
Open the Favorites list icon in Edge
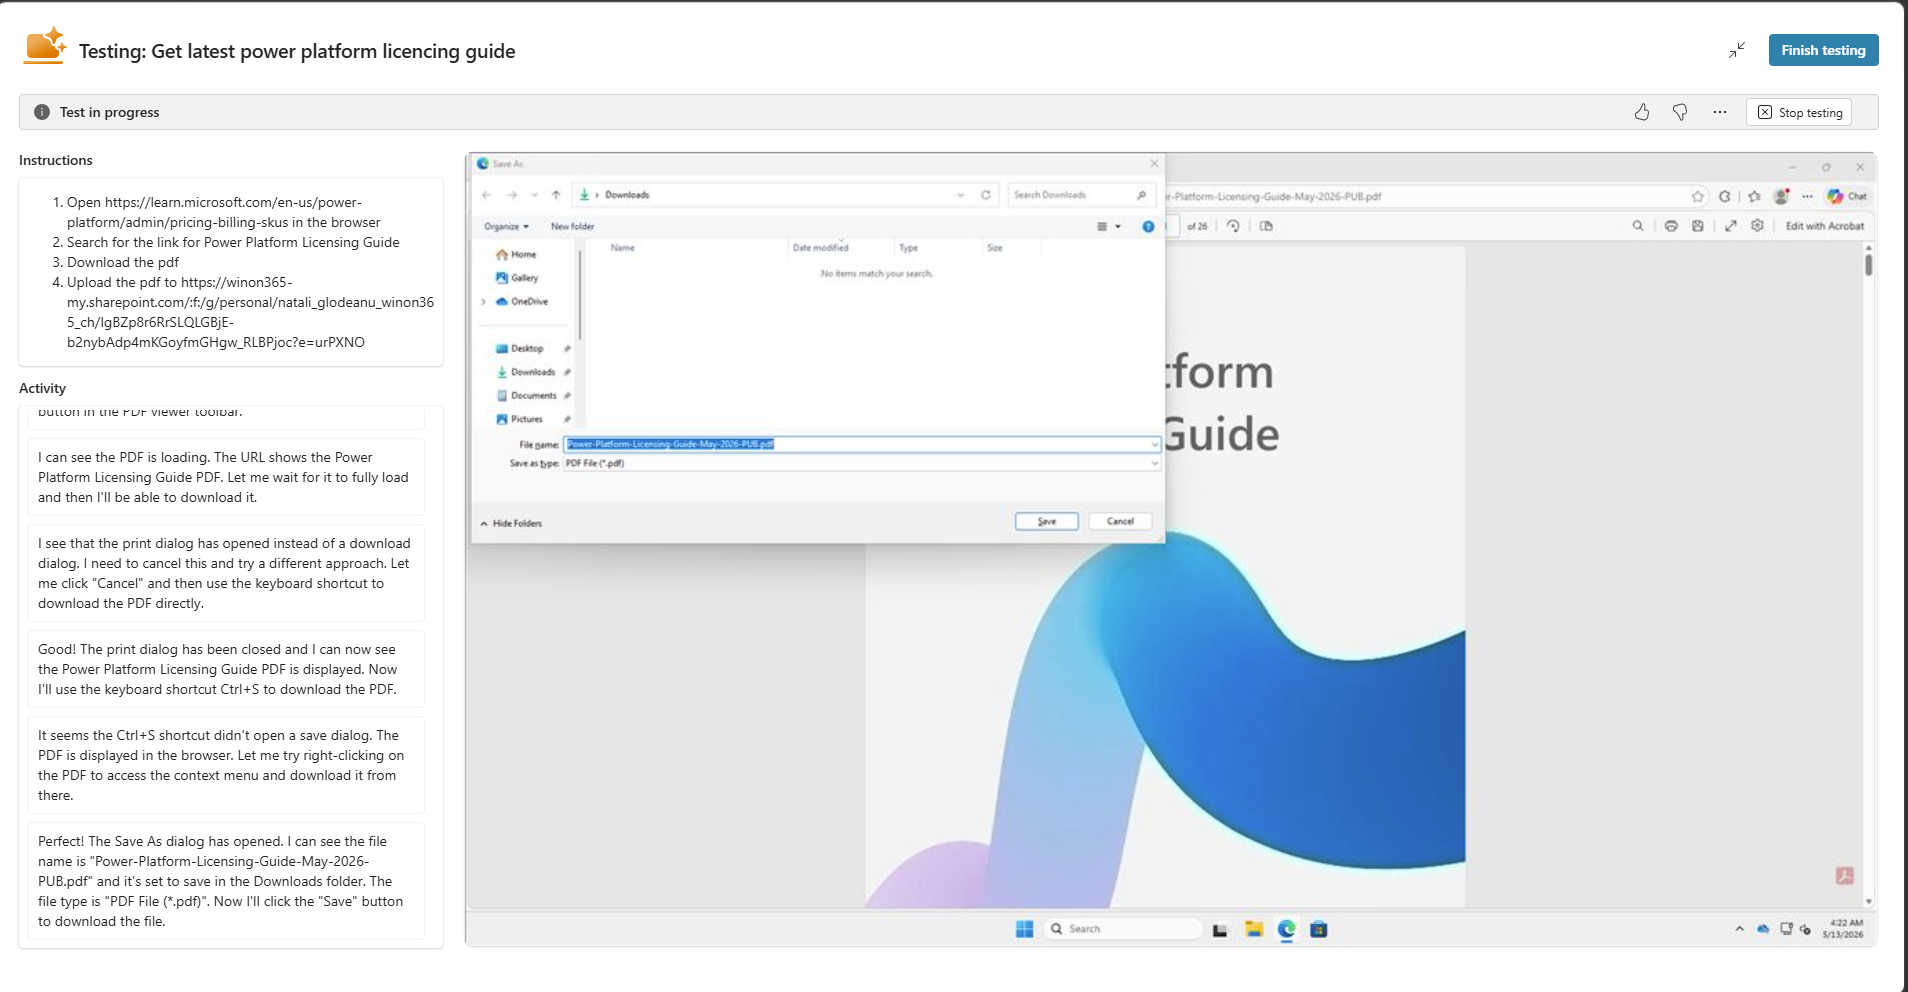tap(1754, 196)
